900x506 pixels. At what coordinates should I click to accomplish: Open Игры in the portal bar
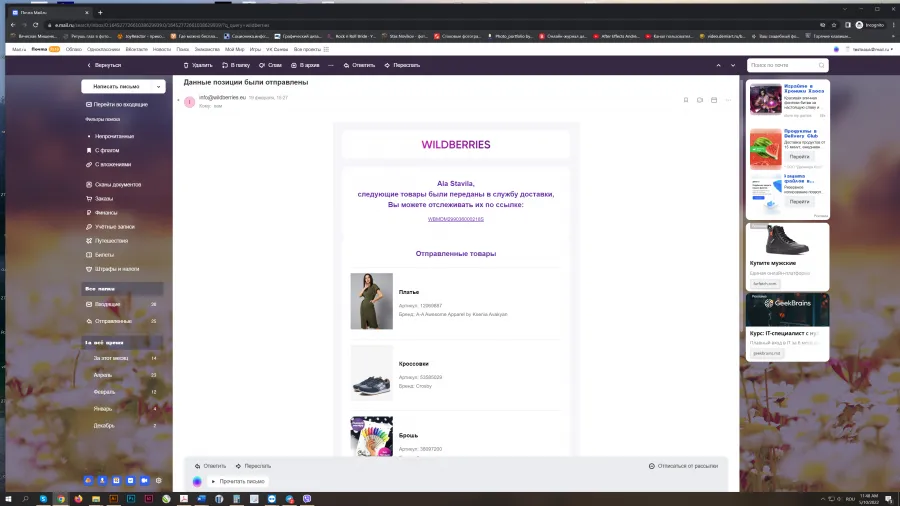[255, 49]
